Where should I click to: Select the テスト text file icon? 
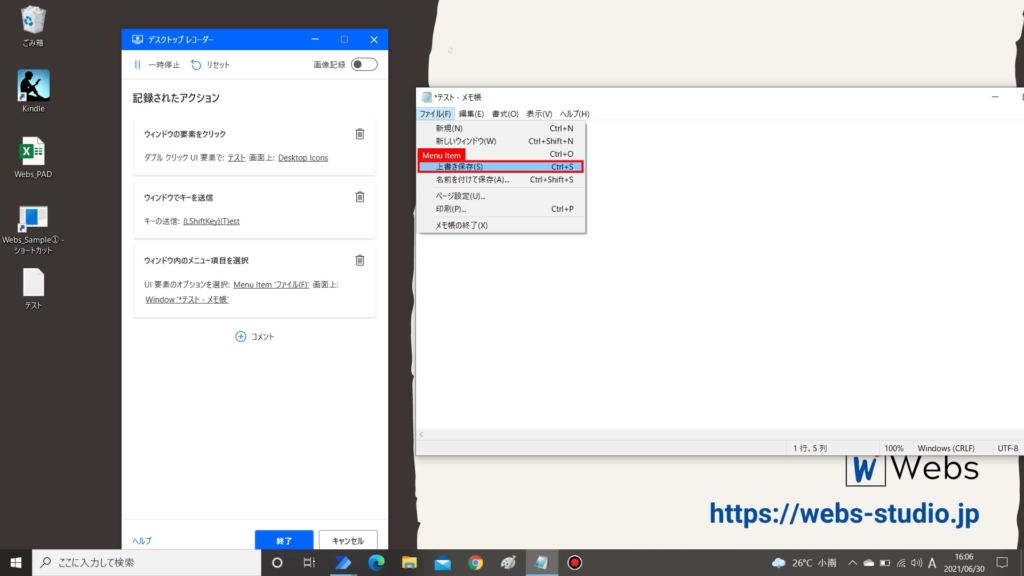tap(33, 289)
